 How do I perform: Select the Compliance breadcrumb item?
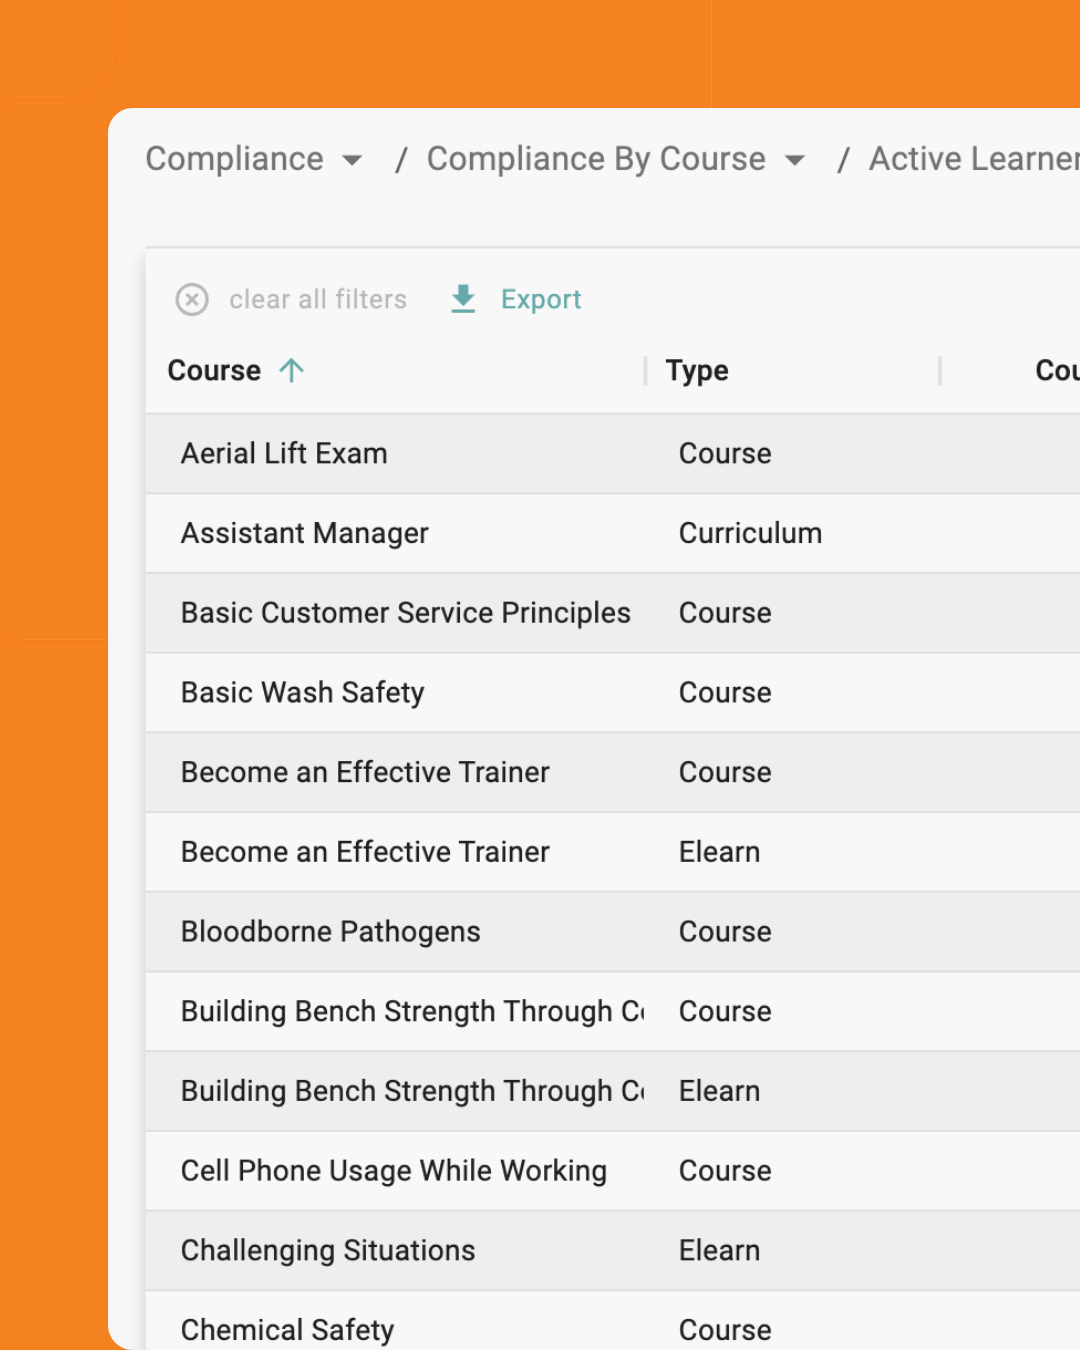tap(235, 159)
